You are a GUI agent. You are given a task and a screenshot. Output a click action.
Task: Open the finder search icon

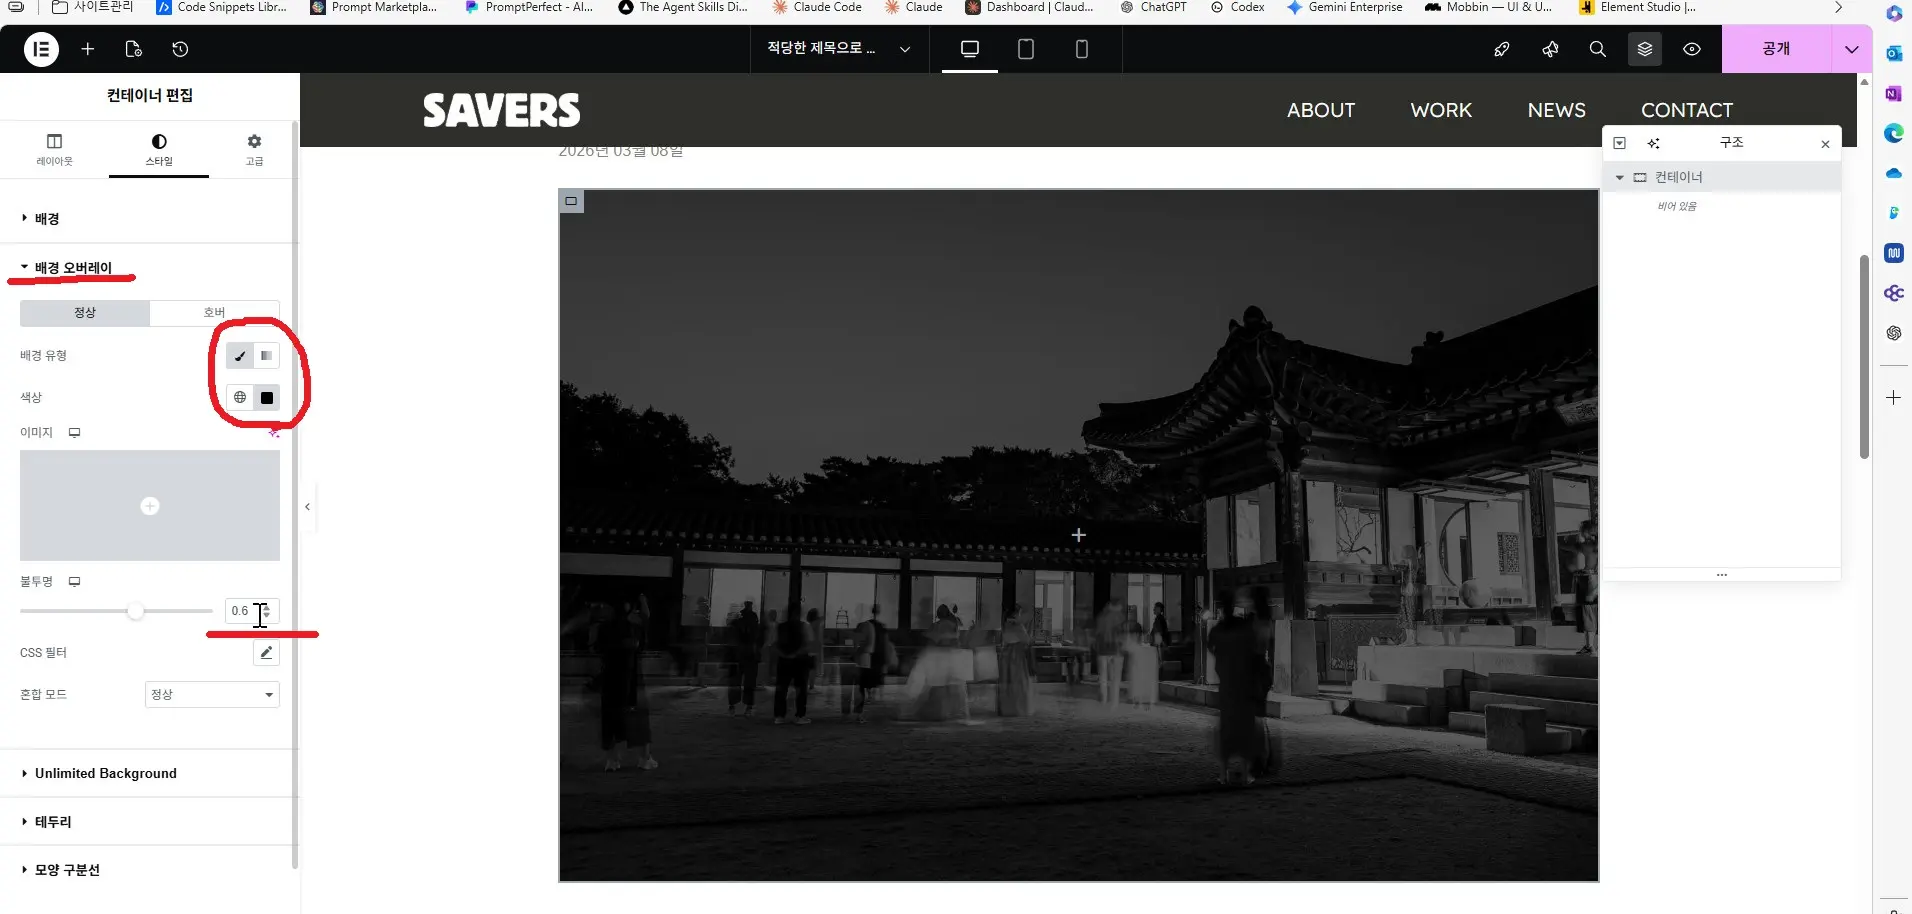coord(1598,49)
